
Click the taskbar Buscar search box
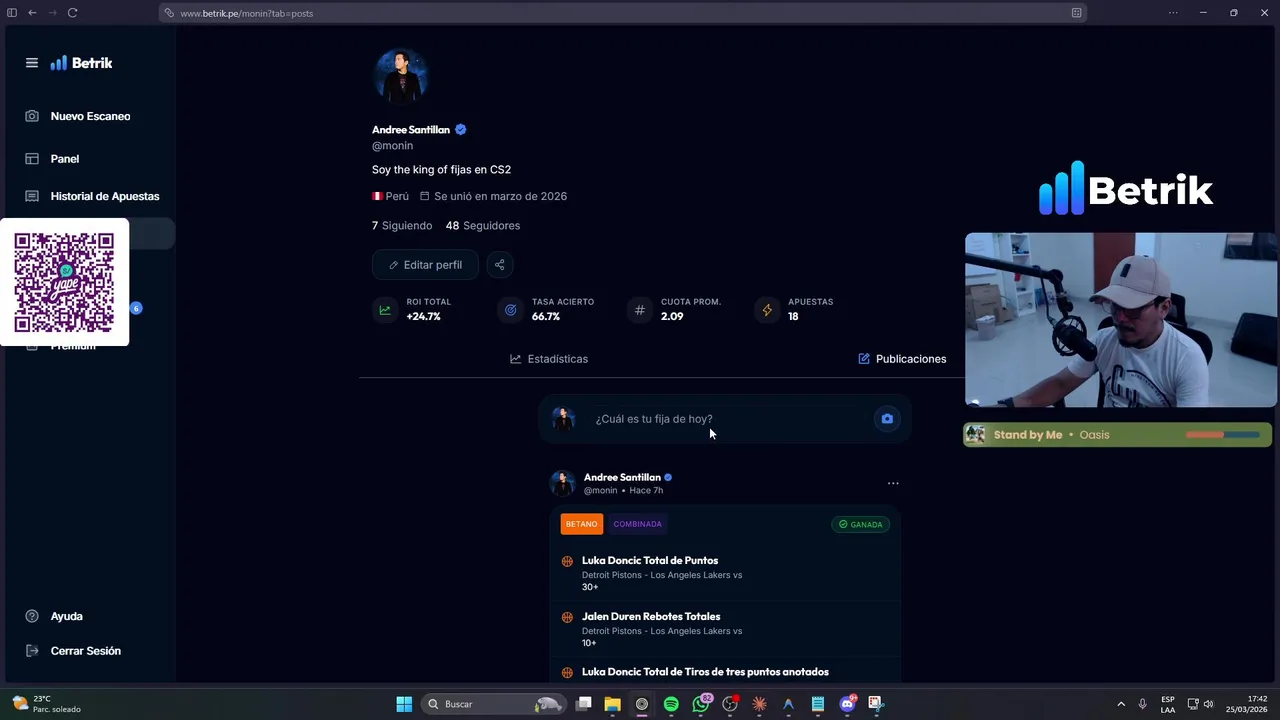(x=494, y=704)
